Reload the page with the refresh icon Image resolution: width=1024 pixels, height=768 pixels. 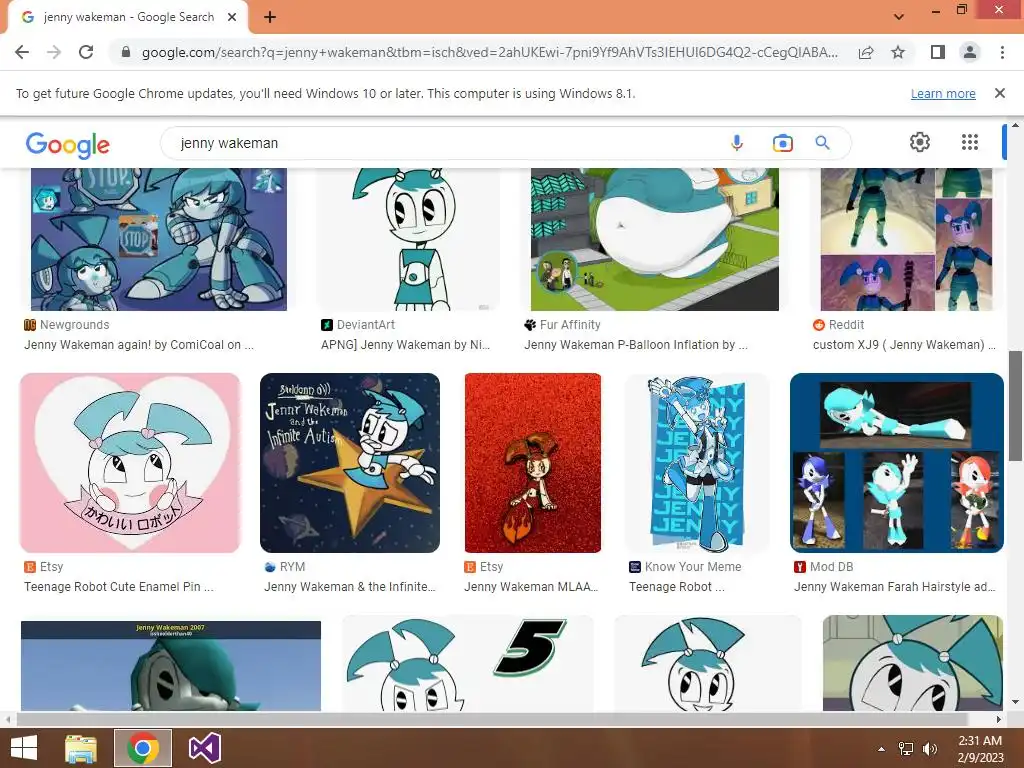tap(86, 52)
